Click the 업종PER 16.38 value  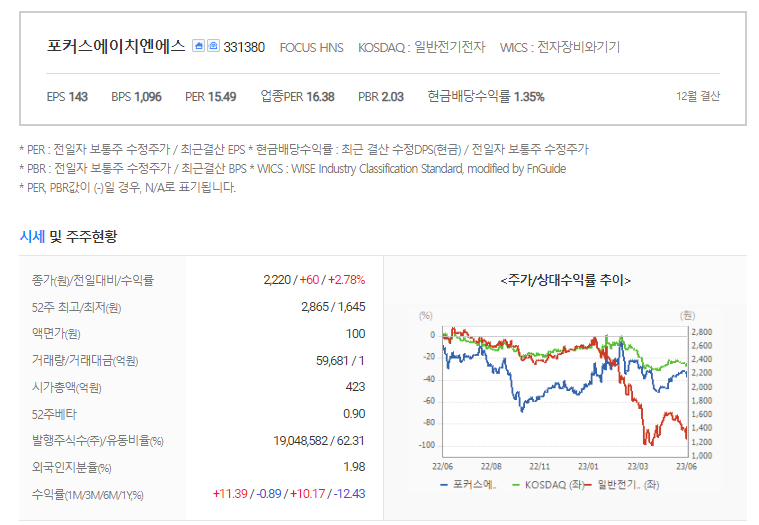[298, 96]
